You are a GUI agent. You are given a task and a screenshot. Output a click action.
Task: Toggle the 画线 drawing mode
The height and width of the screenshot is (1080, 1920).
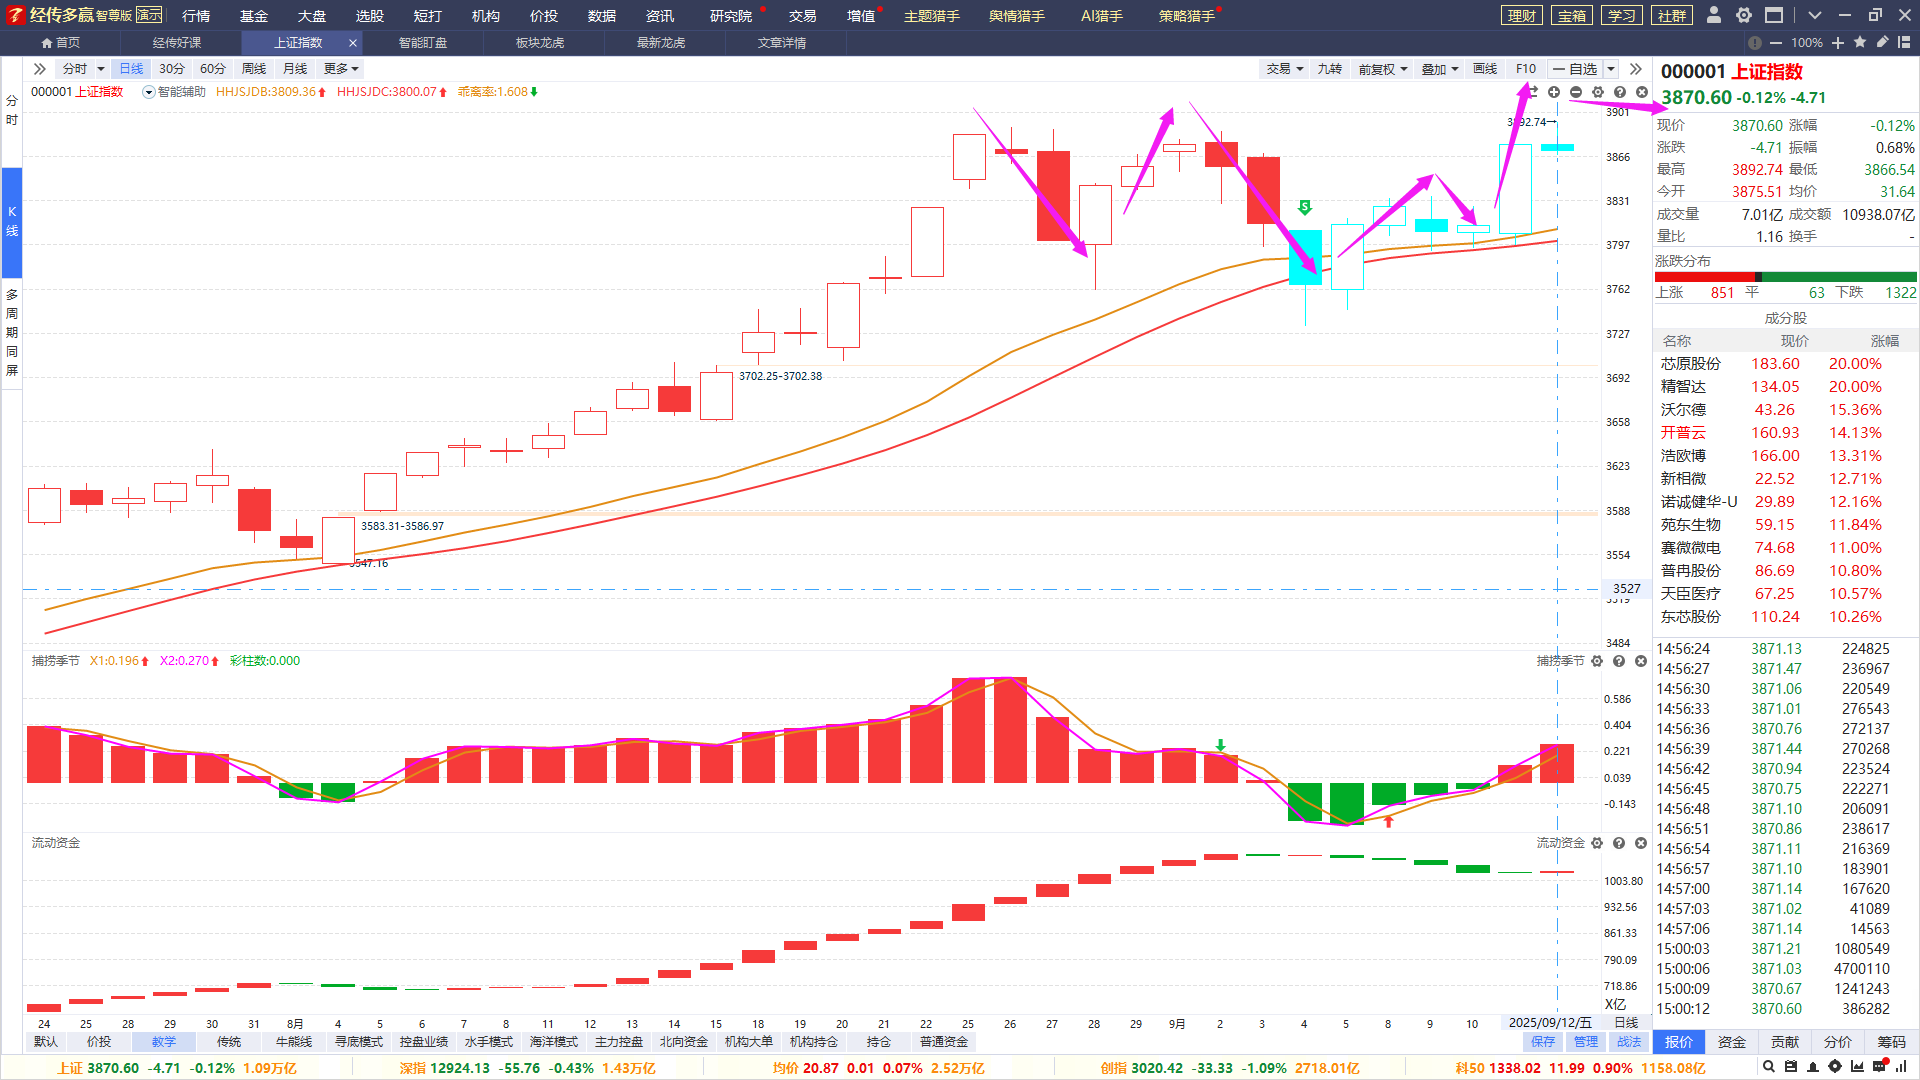tap(1485, 69)
